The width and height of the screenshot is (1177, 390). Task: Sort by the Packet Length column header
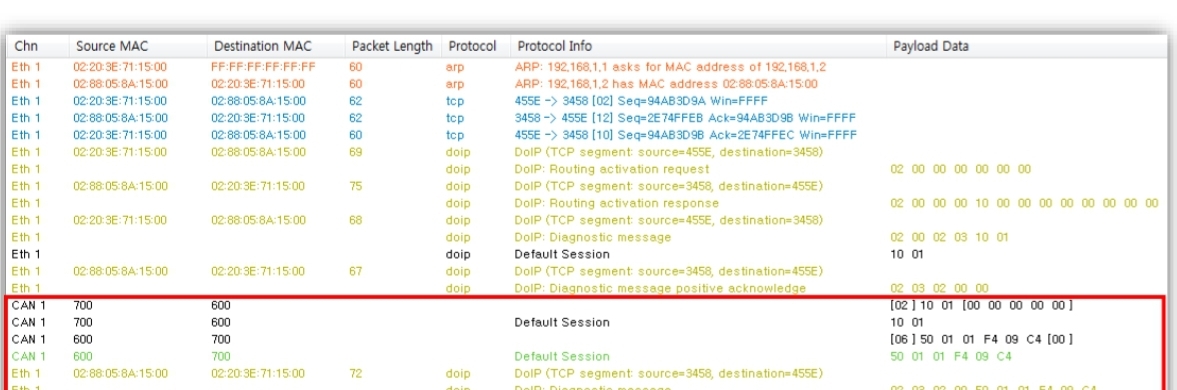[x=393, y=46]
